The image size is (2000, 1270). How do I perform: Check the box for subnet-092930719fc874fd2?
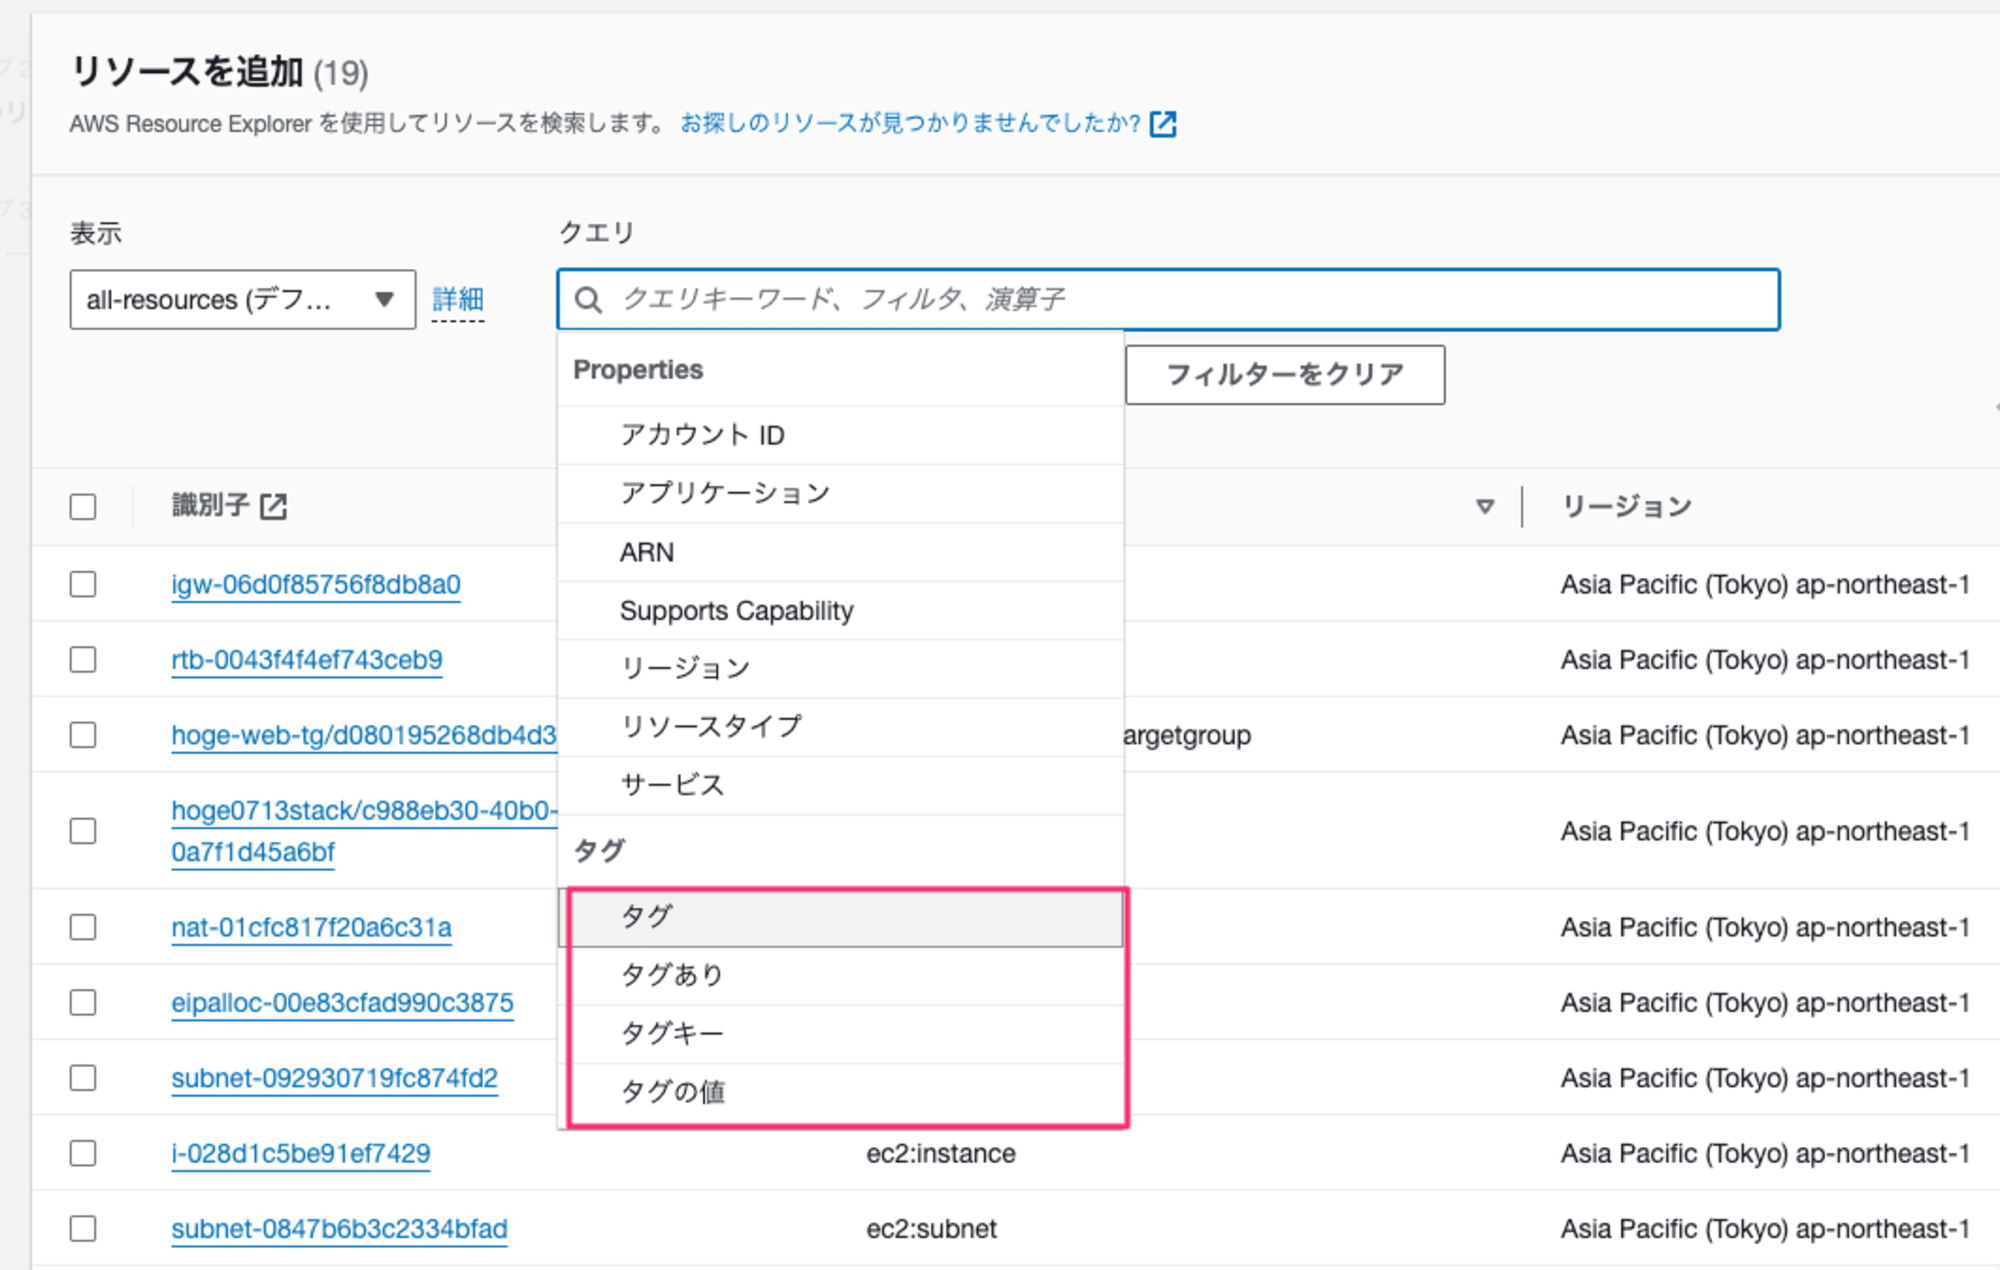point(83,1078)
